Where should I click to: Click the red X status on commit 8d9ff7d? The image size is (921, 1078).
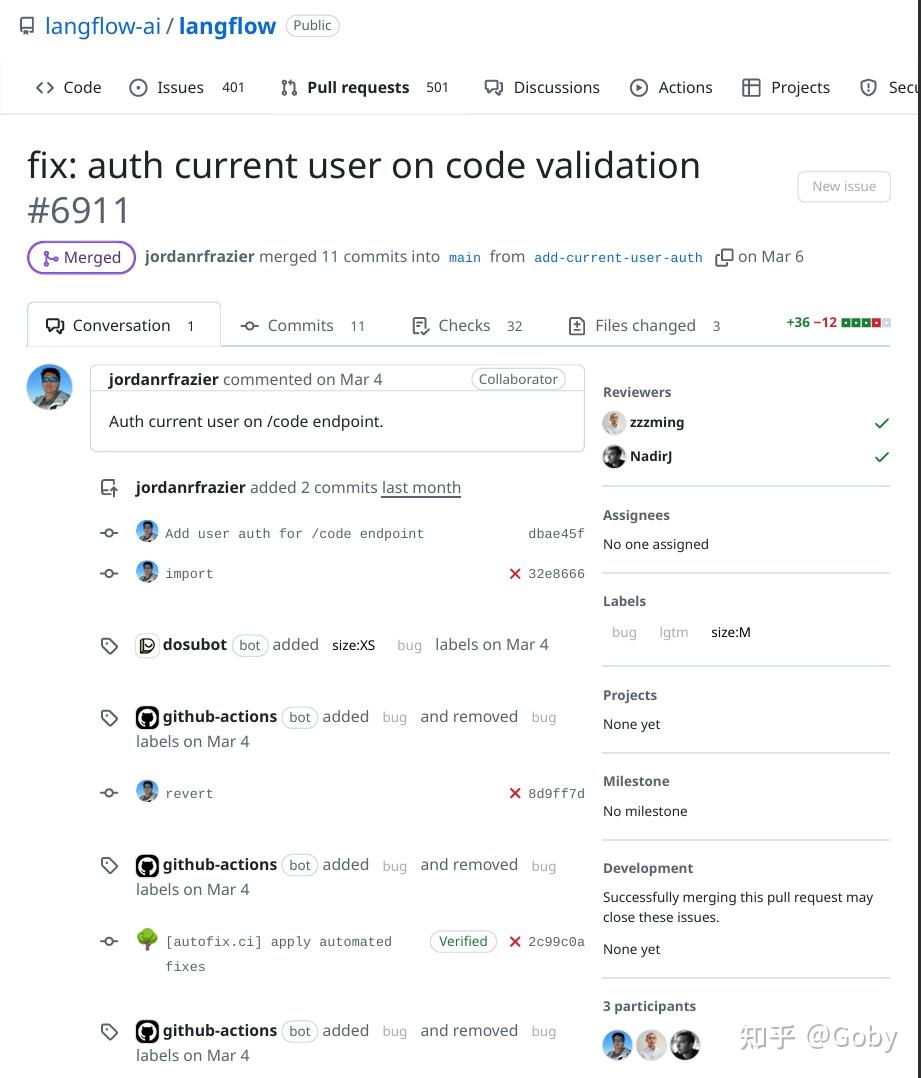[x=515, y=794]
